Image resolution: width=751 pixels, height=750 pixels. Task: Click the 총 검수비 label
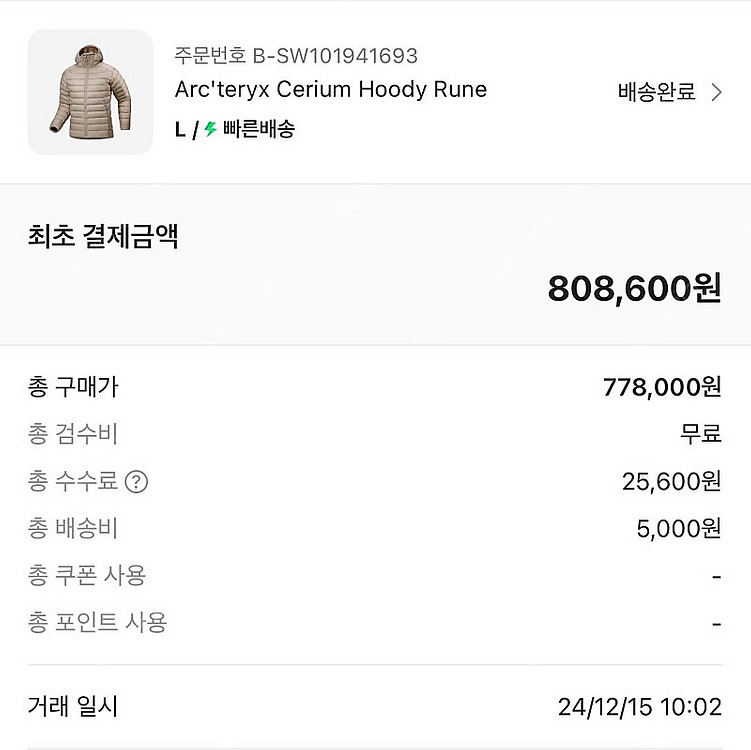(x=73, y=434)
